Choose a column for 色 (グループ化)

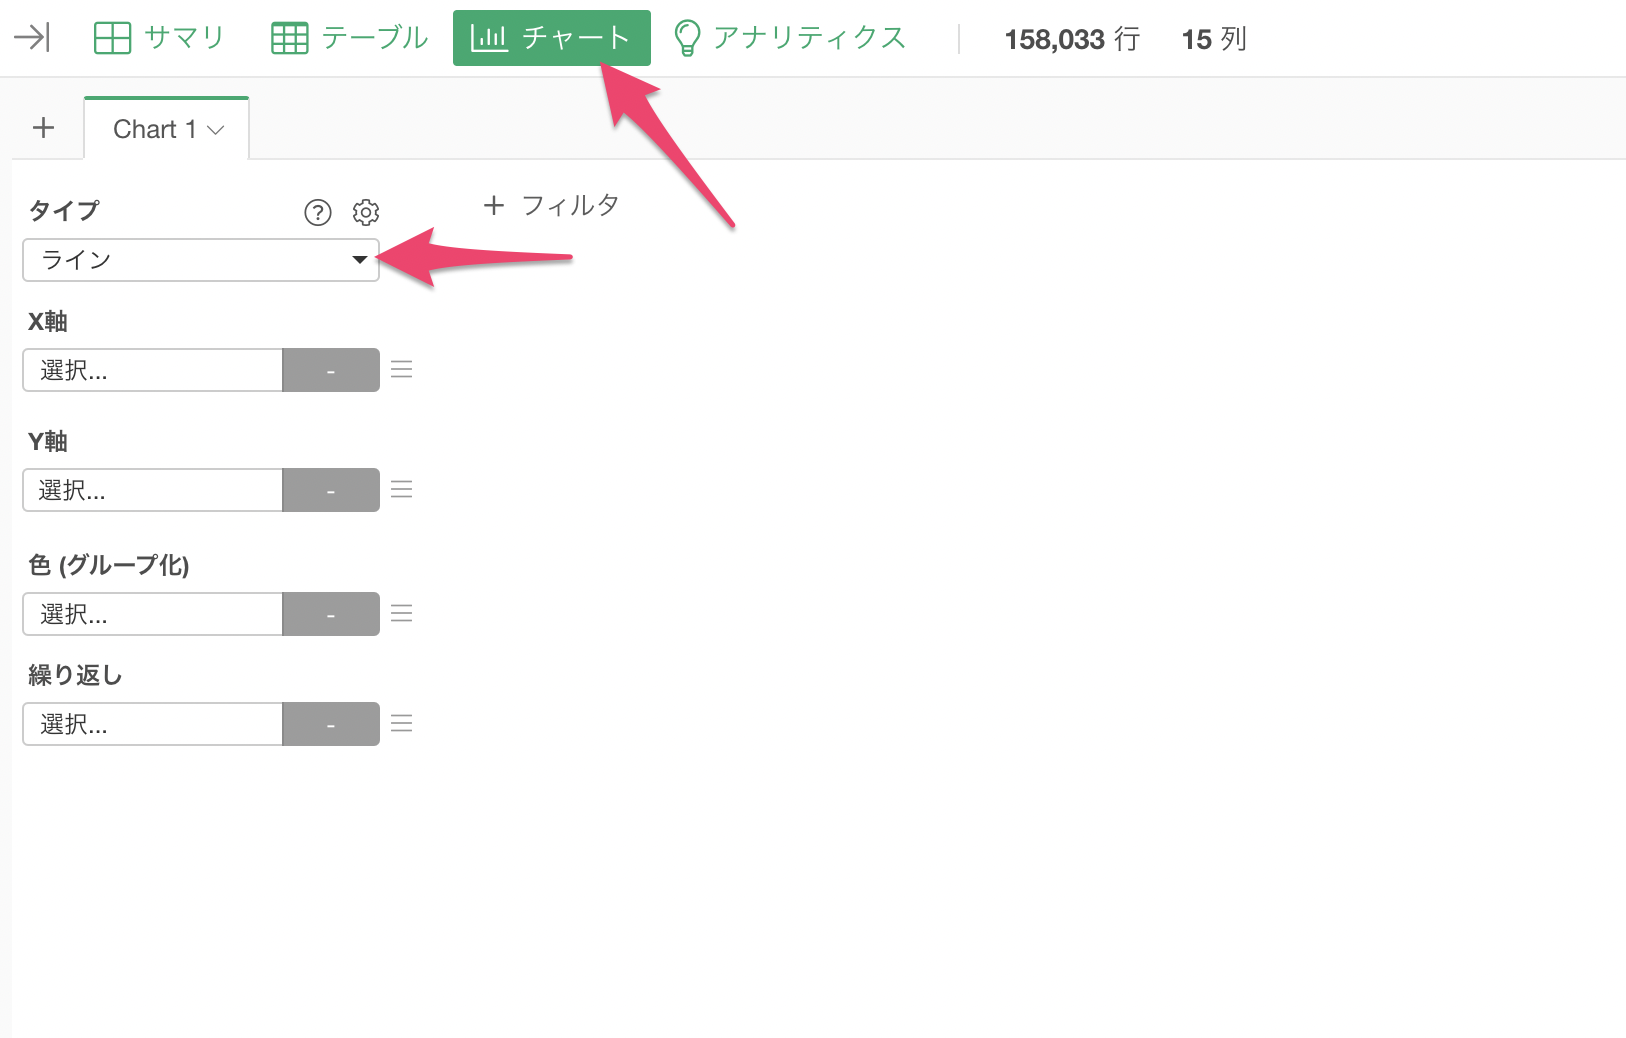[x=153, y=614]
